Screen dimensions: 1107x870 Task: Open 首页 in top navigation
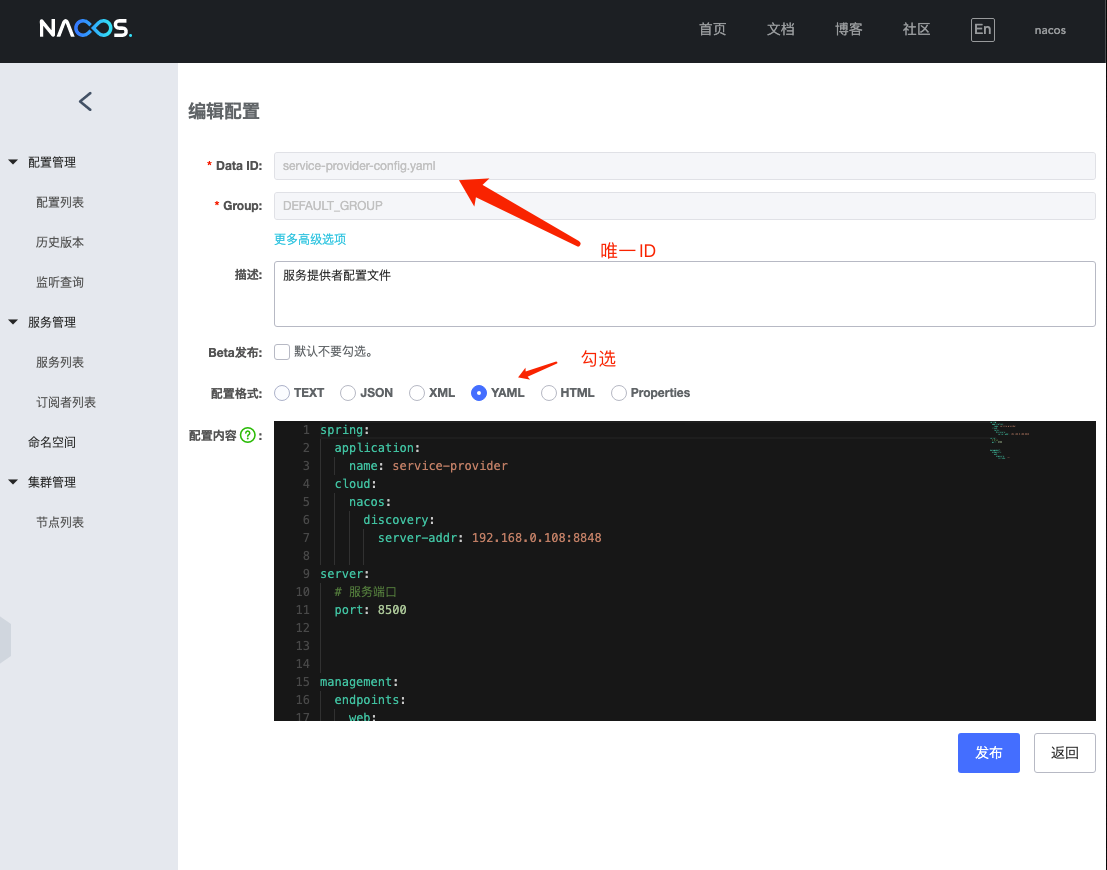[x=712, y=30]
